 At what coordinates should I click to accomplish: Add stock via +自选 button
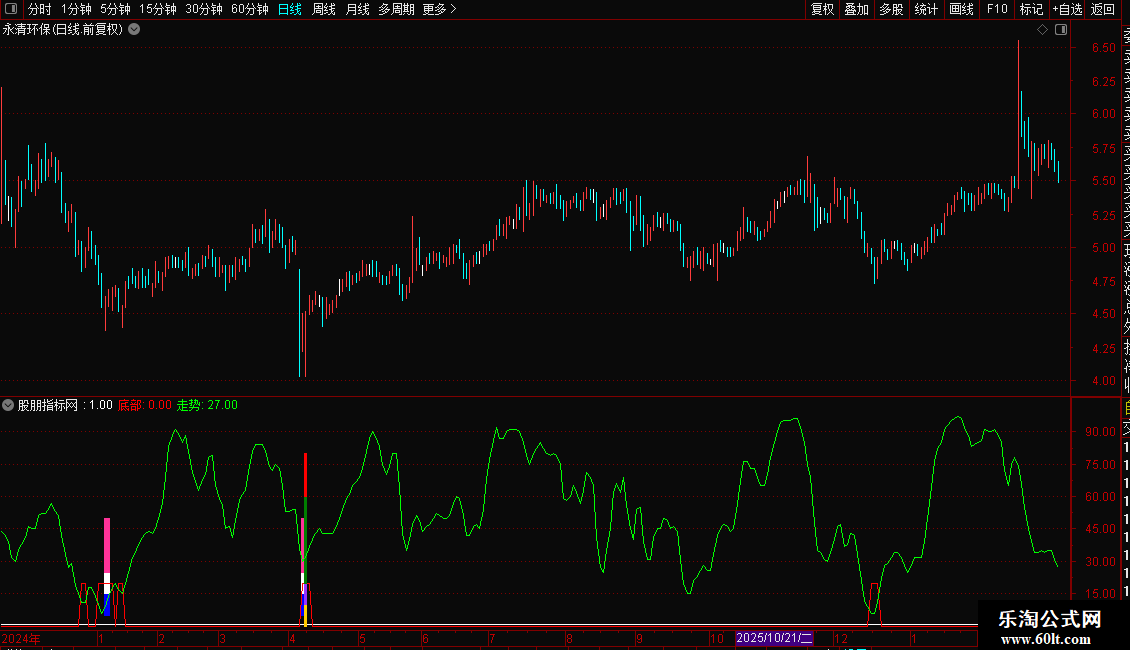click(1067, 9)
